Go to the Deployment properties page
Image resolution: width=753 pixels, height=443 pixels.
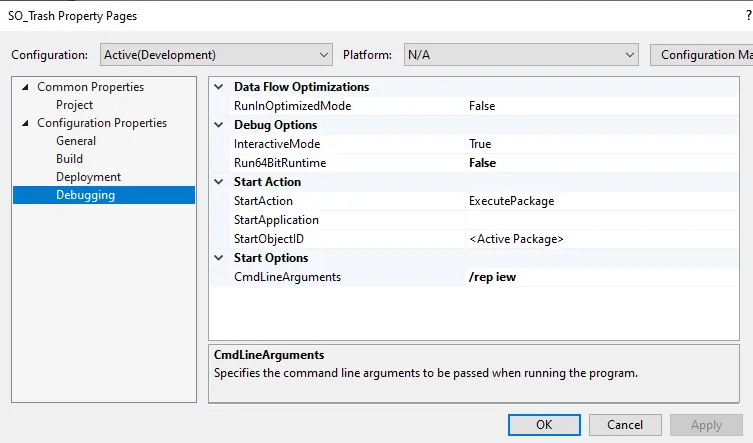click(x=88, y=177)
